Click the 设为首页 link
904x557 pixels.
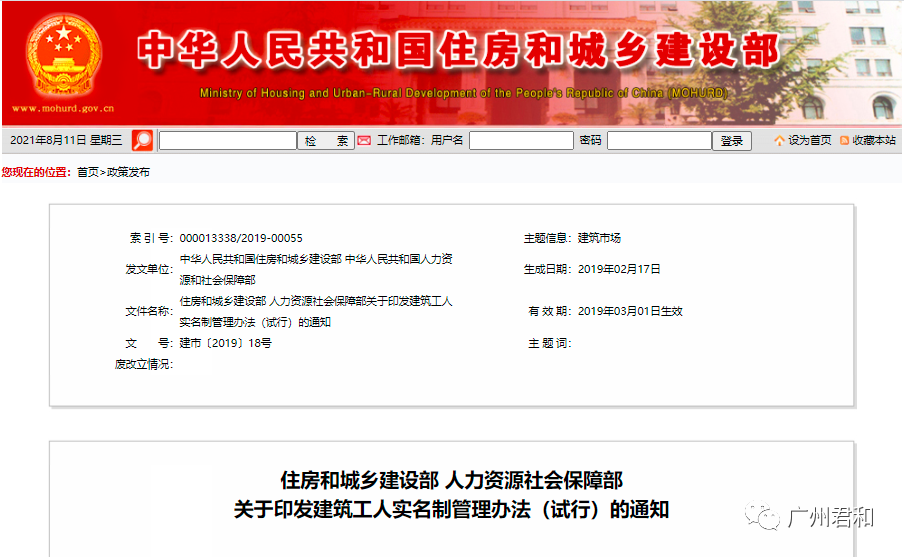point(809,141)
